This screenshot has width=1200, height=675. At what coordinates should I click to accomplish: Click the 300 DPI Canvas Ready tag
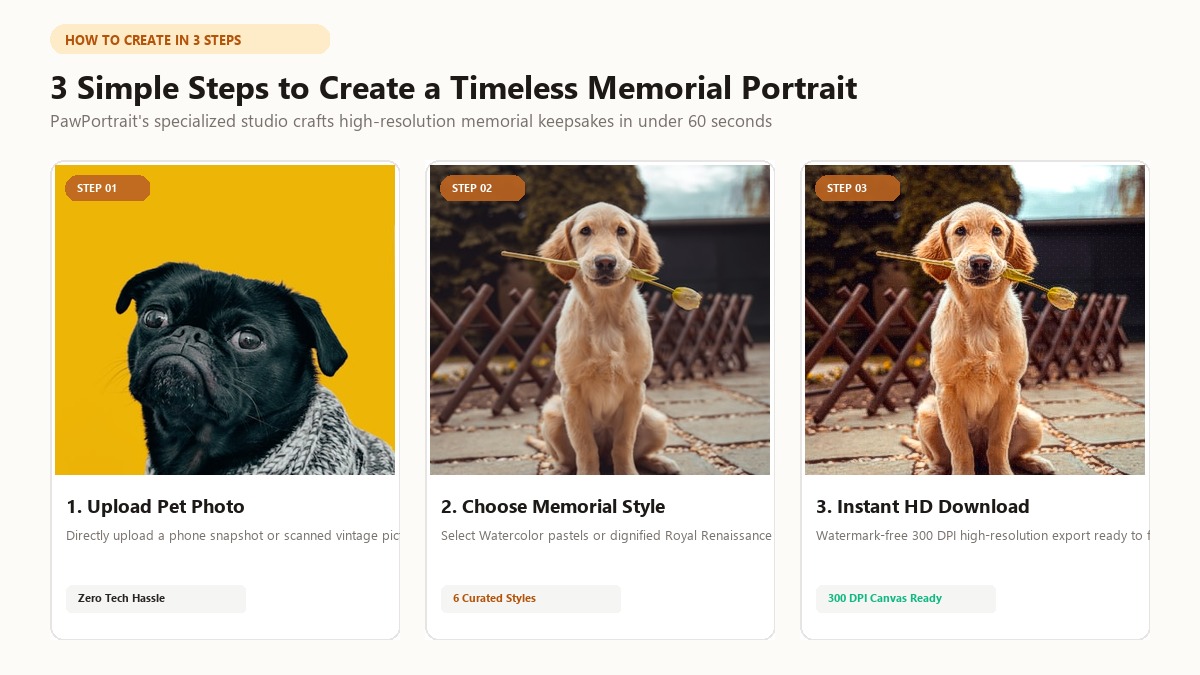pyautogui.click(x=906, y=598)
